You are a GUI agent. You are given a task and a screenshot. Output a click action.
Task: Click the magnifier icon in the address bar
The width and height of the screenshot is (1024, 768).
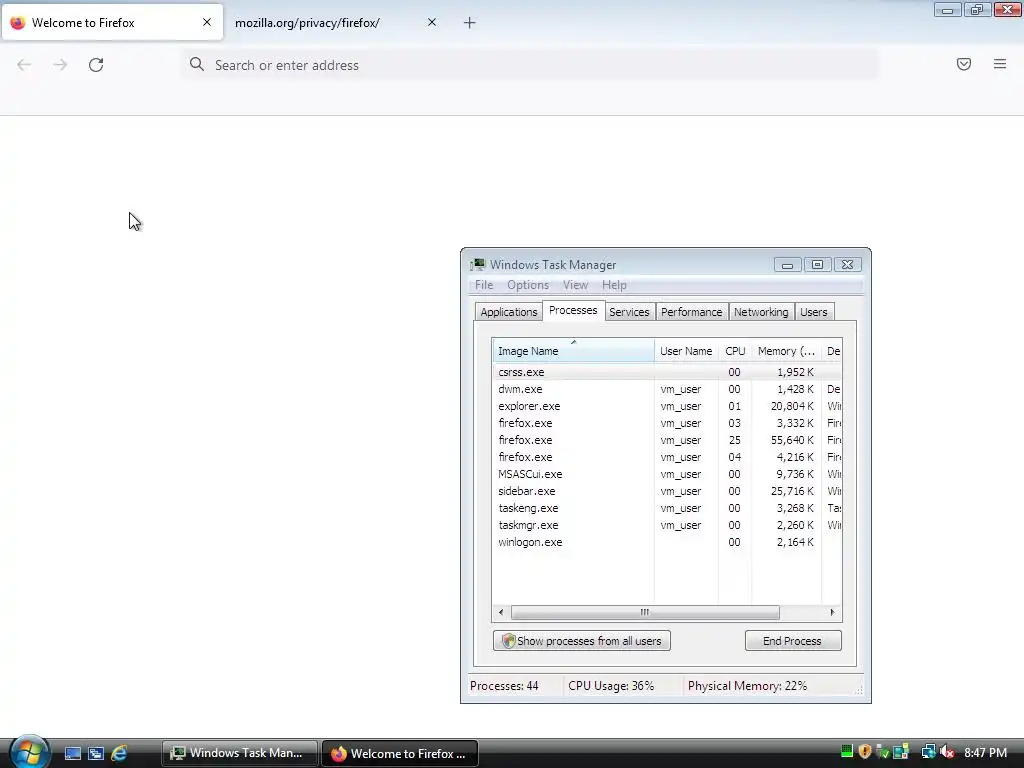pos(197,64)
